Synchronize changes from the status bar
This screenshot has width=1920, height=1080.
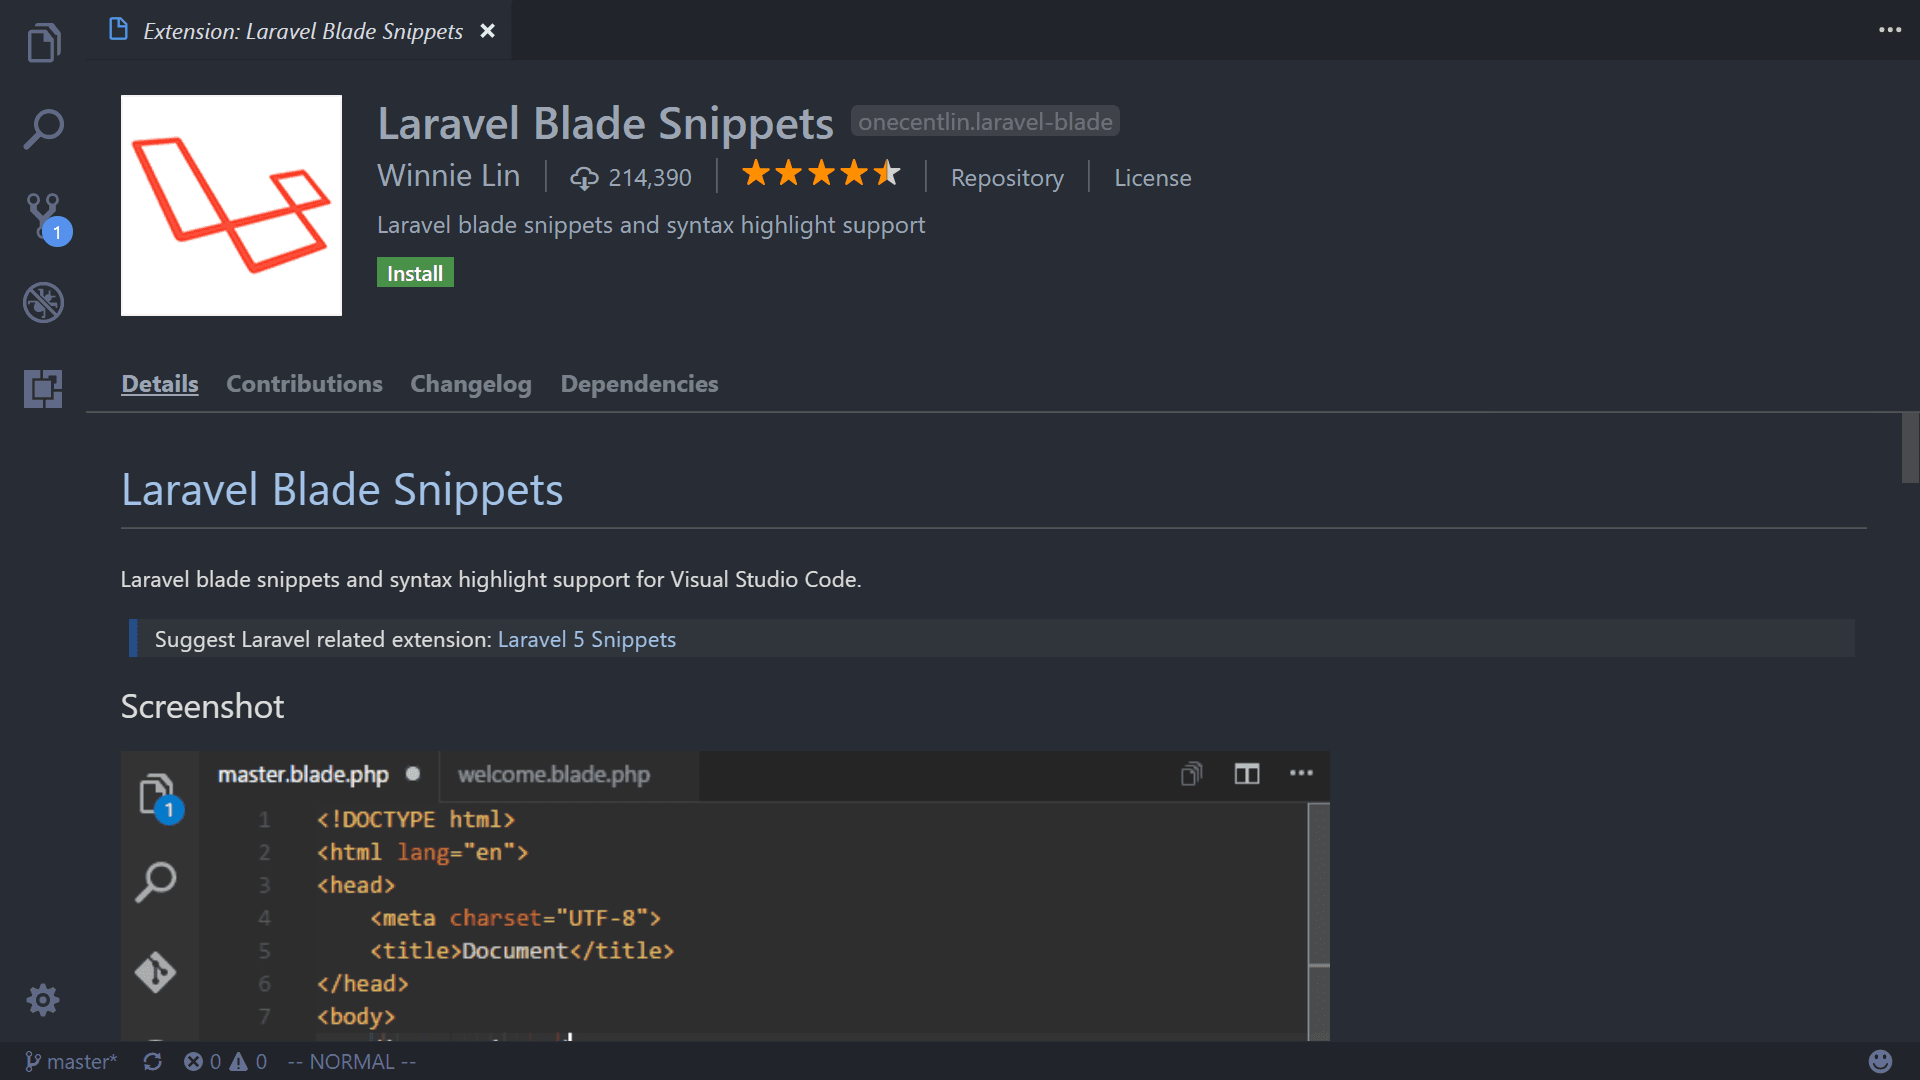tap(152, 1061)
